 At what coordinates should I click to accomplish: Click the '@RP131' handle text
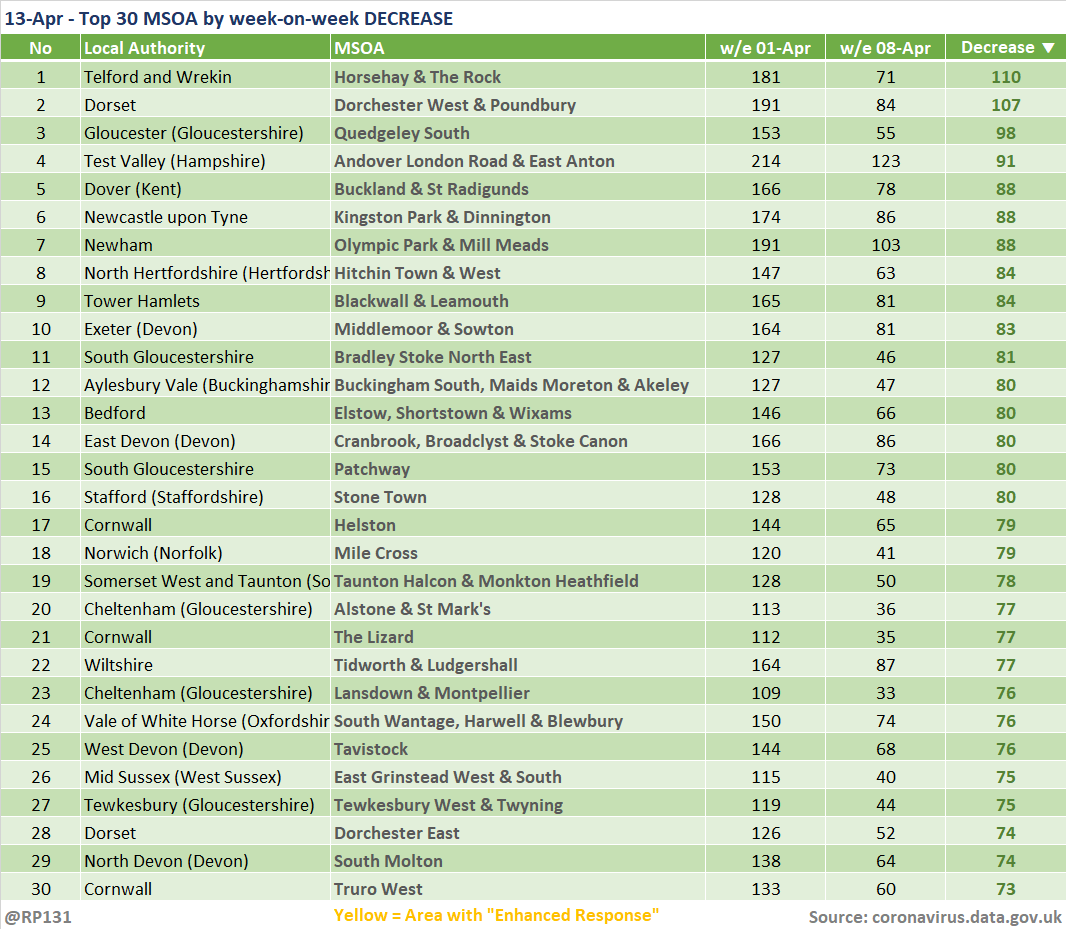[x=37, y=917]
